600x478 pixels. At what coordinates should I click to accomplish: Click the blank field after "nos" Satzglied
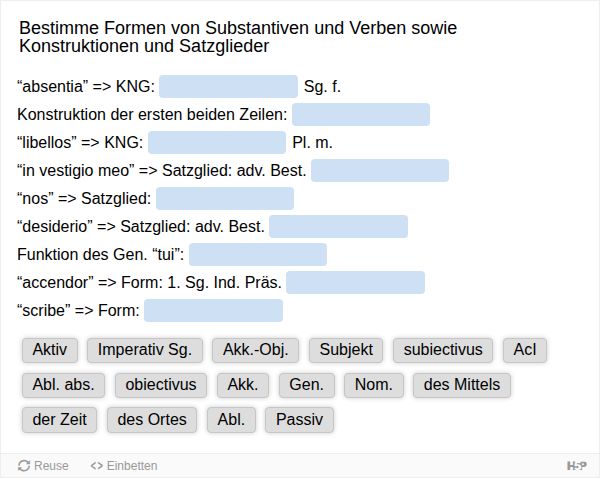[225, 198]
